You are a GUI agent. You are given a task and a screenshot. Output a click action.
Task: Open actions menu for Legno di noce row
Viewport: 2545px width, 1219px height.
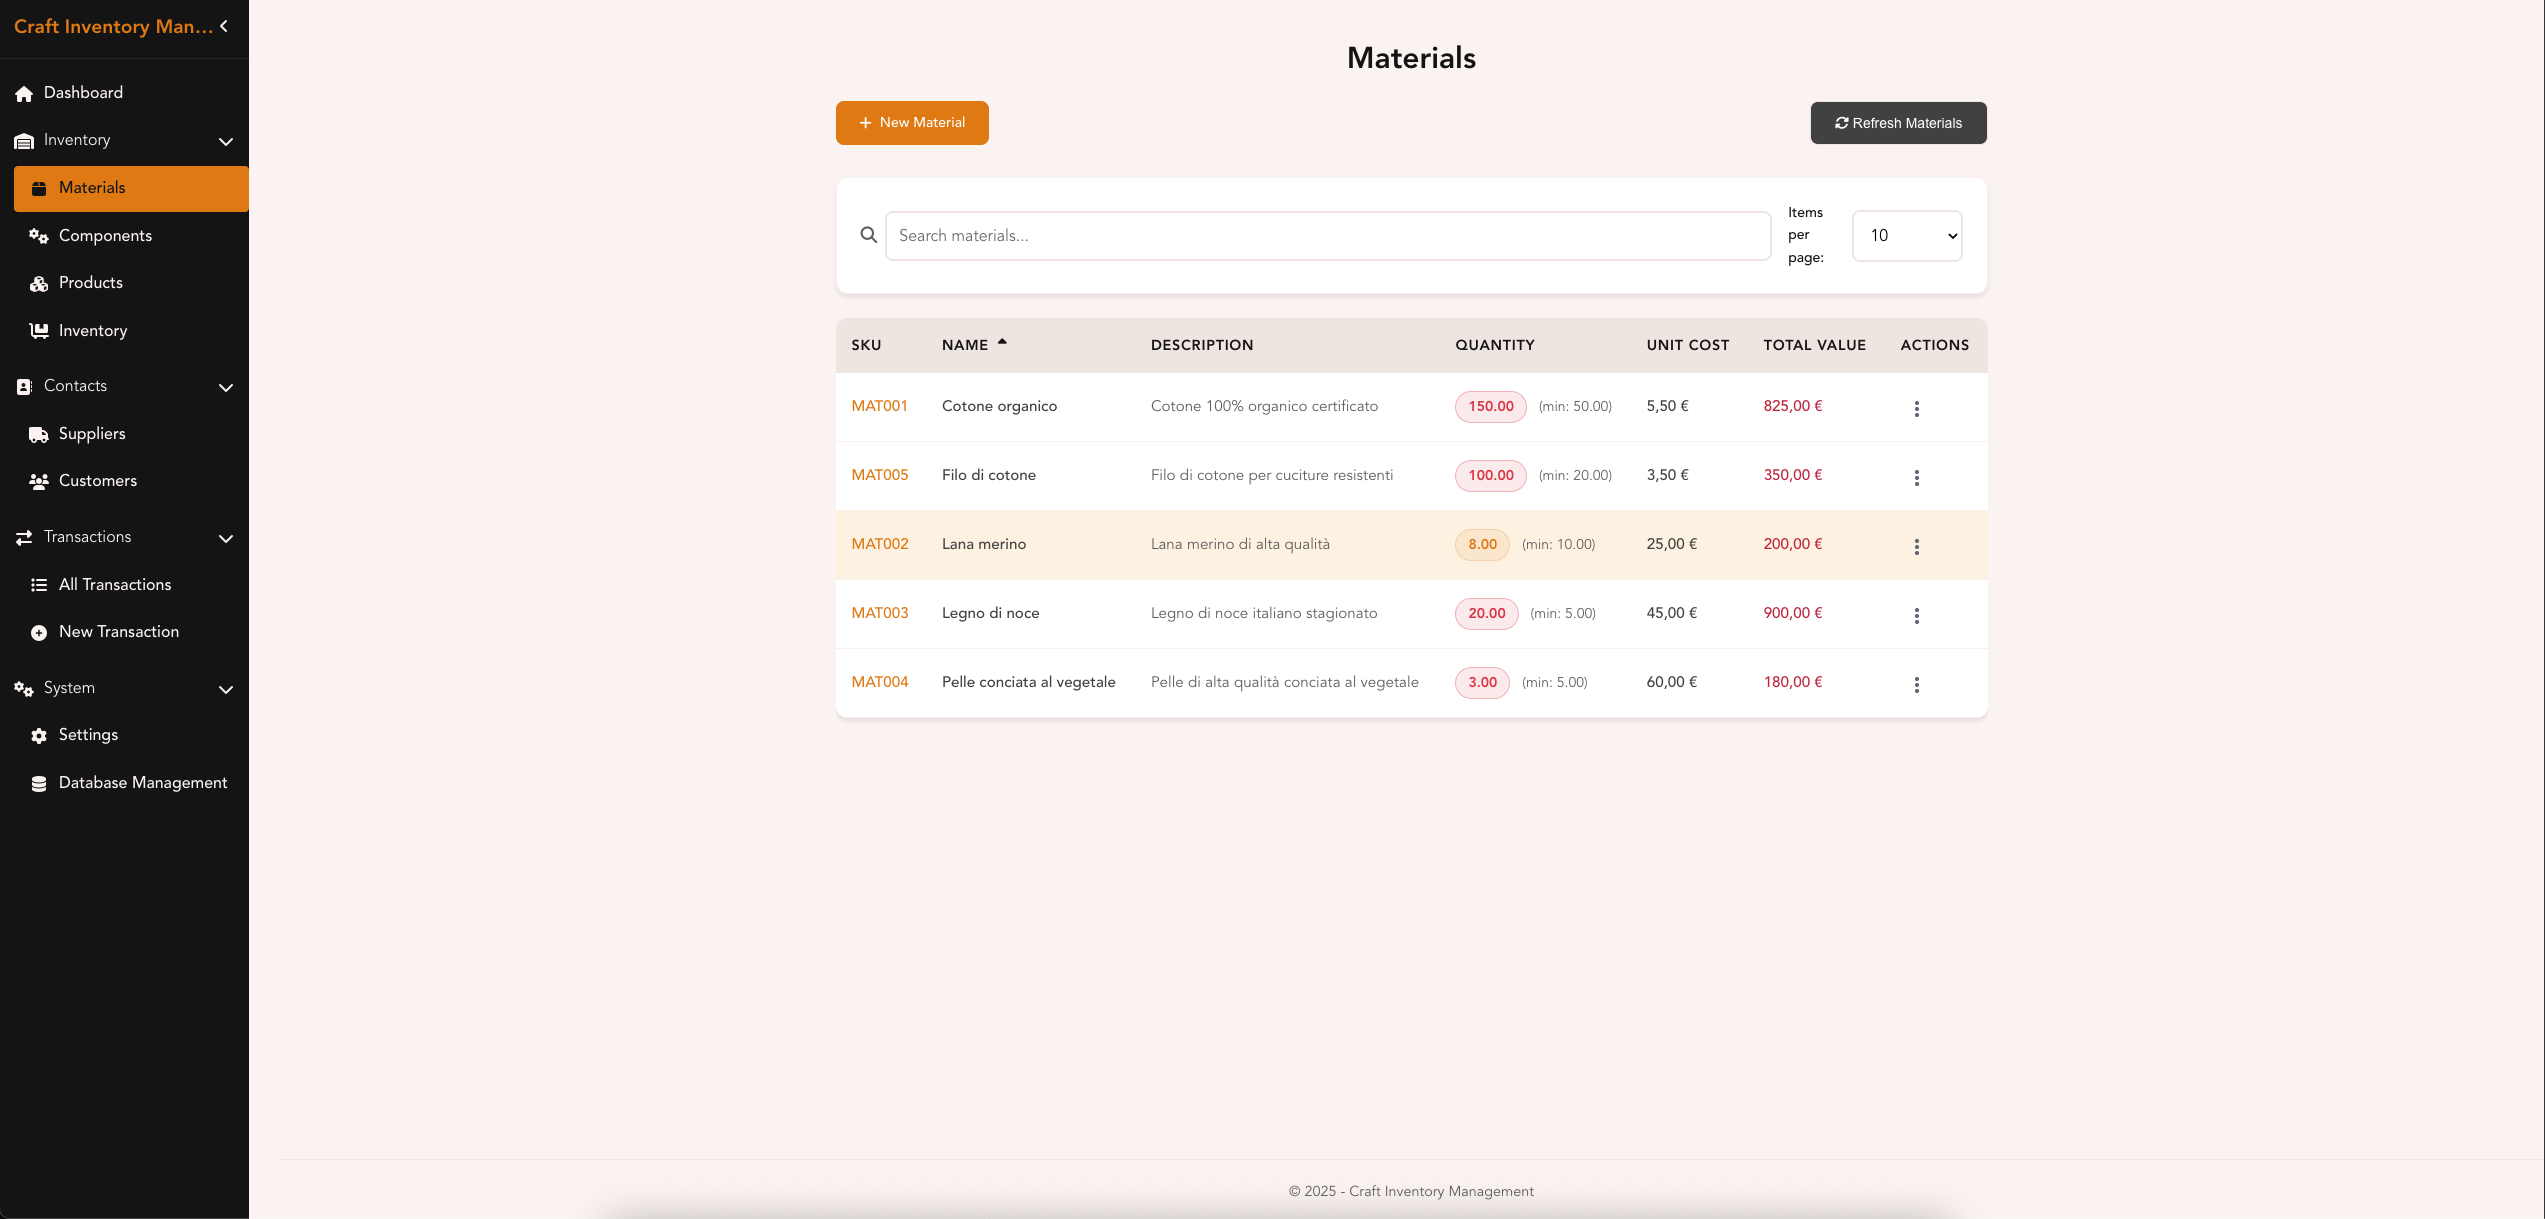click(x=1916, y=615)
